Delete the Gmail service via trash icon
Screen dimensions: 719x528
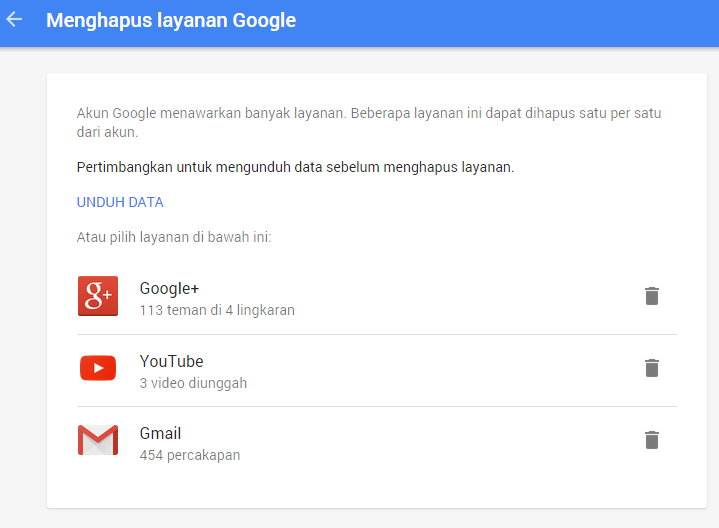[652, 440]
